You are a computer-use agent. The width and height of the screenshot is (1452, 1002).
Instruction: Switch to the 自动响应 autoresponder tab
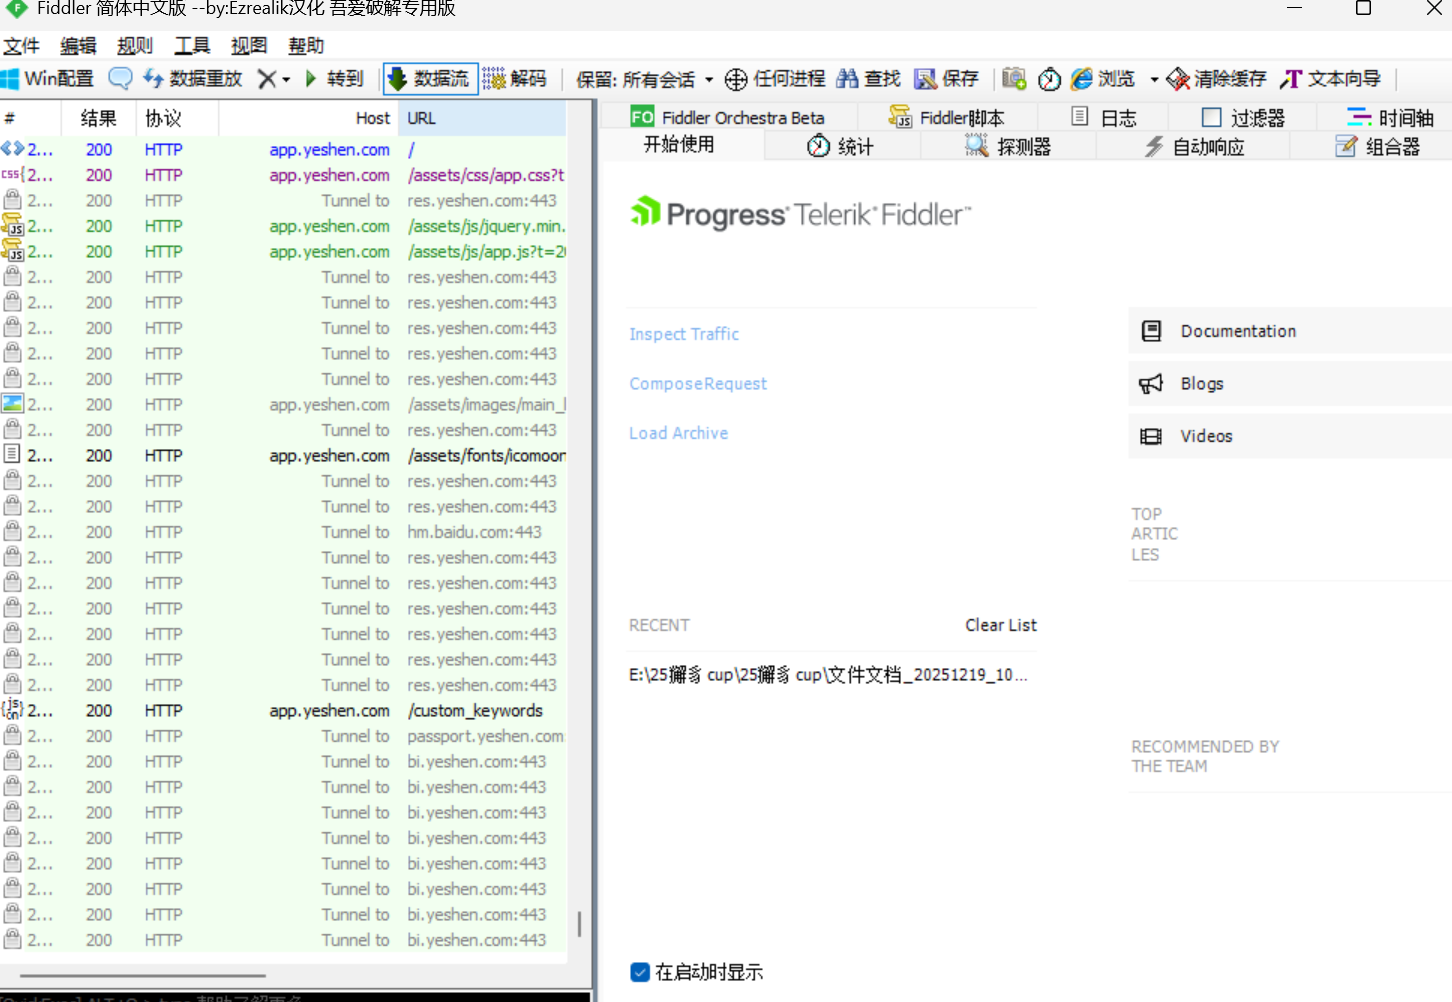pyautogui.click(x=1194, y=146)
